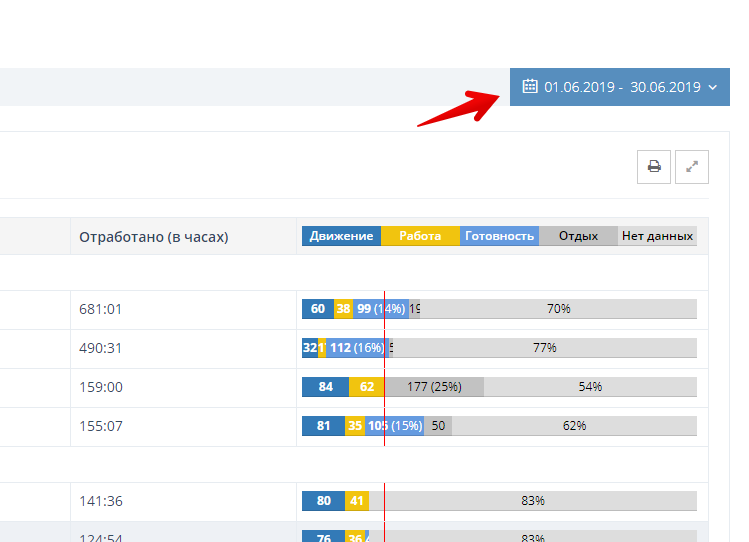
Task: Click the yellow 62 work bar segment
Action: coord(367,387)
